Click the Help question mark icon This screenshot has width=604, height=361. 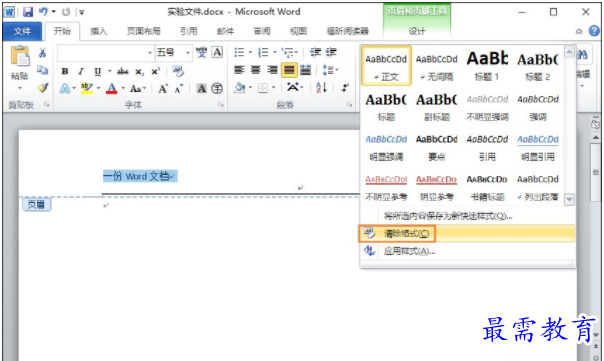594,31
